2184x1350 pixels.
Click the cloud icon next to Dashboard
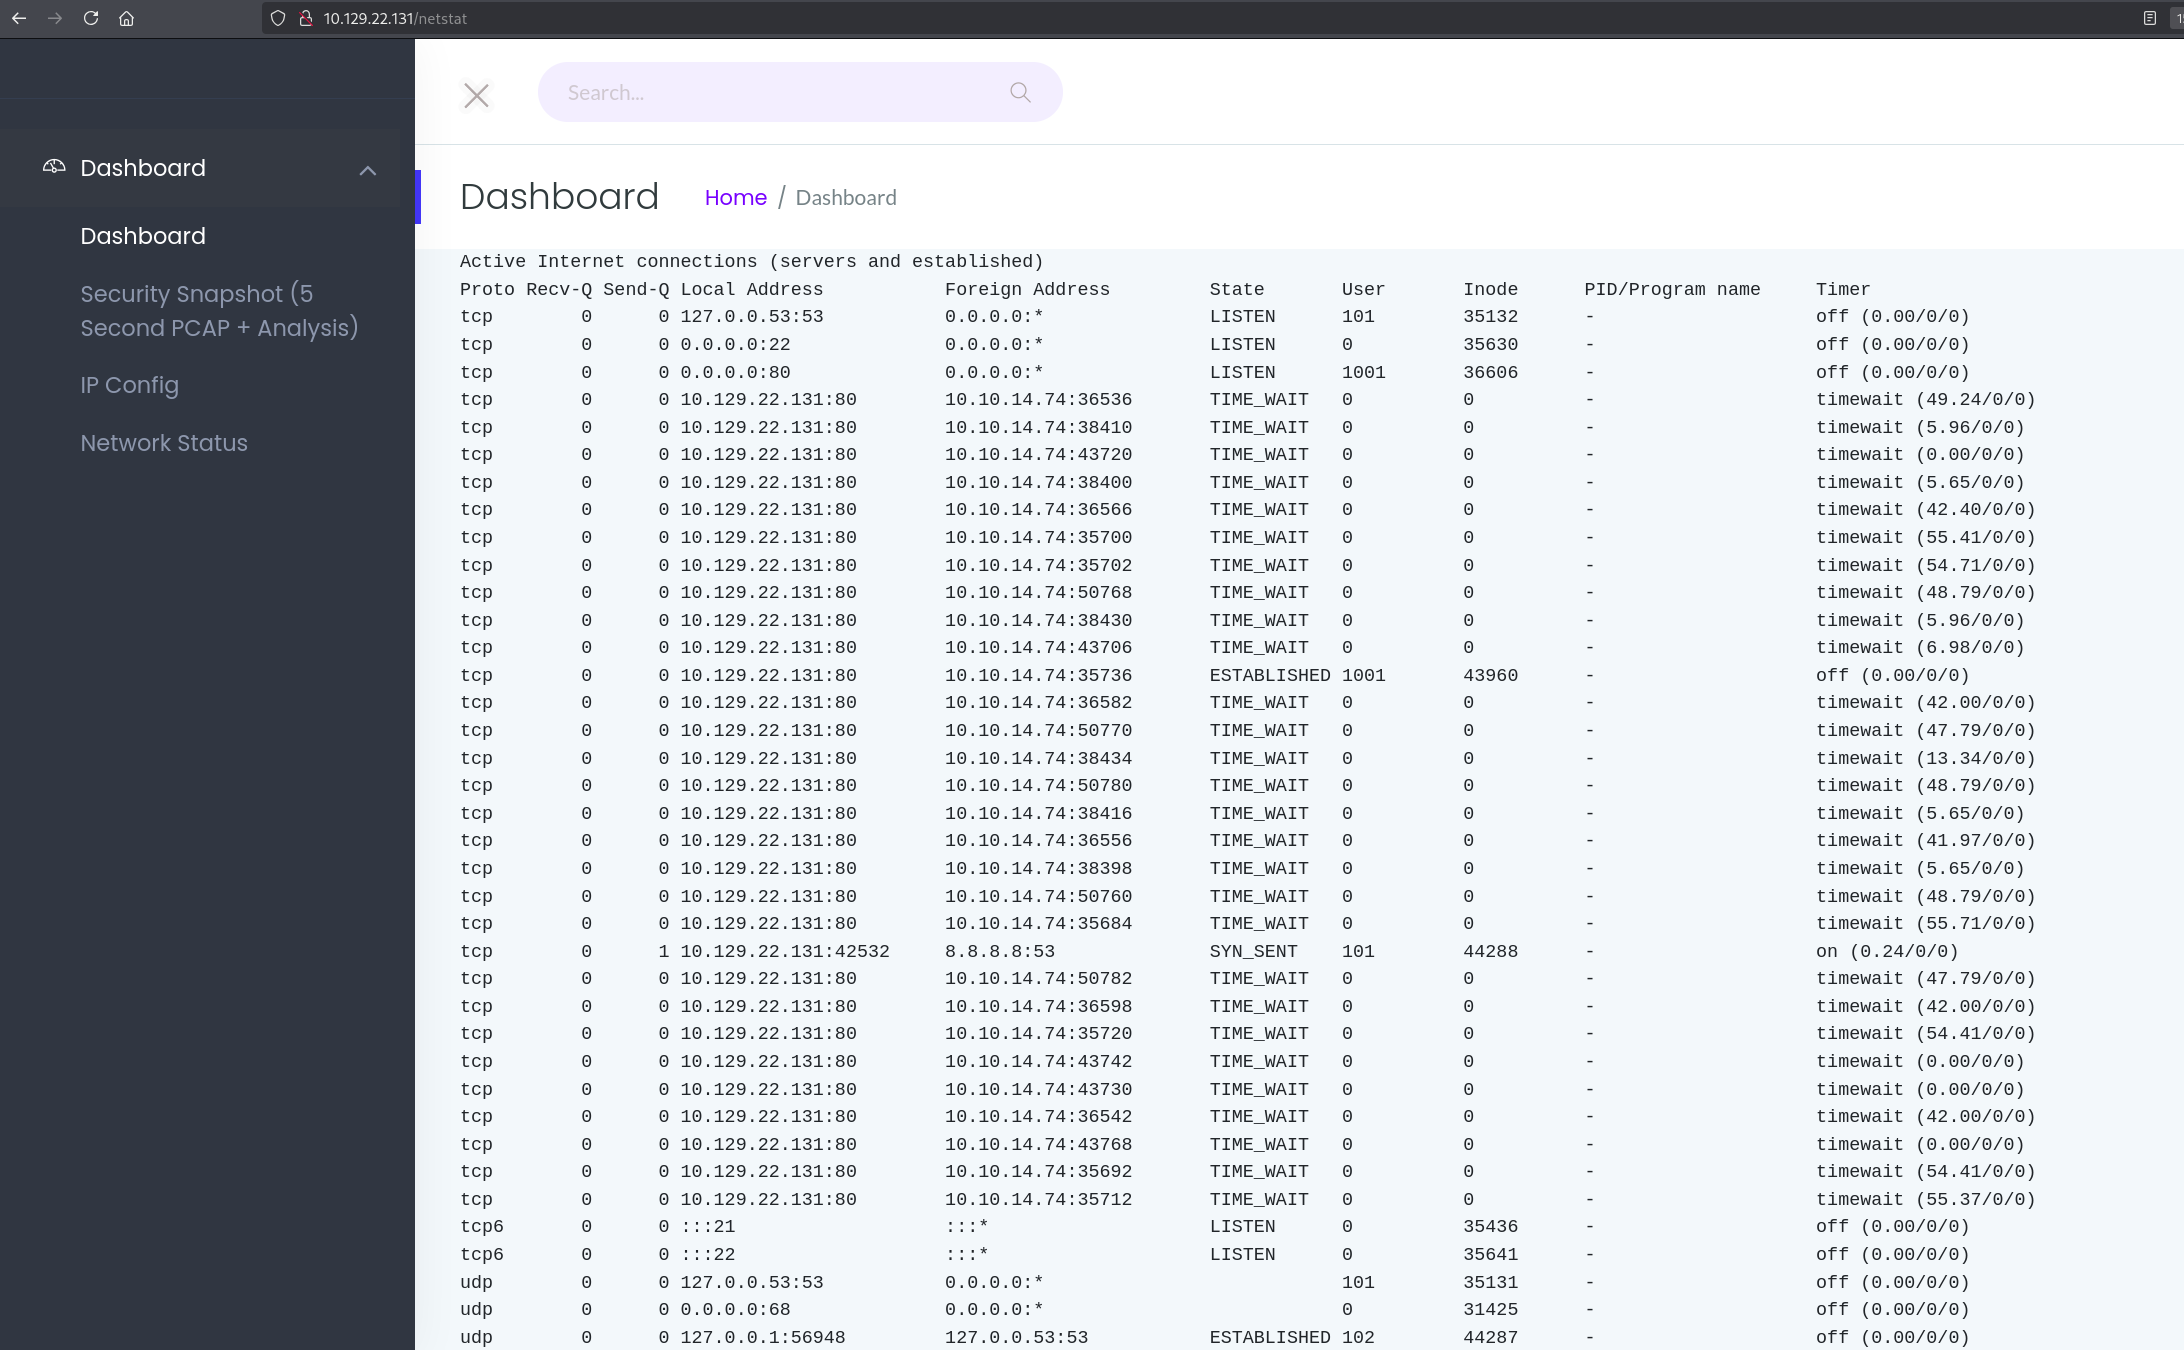click(53, 166)
